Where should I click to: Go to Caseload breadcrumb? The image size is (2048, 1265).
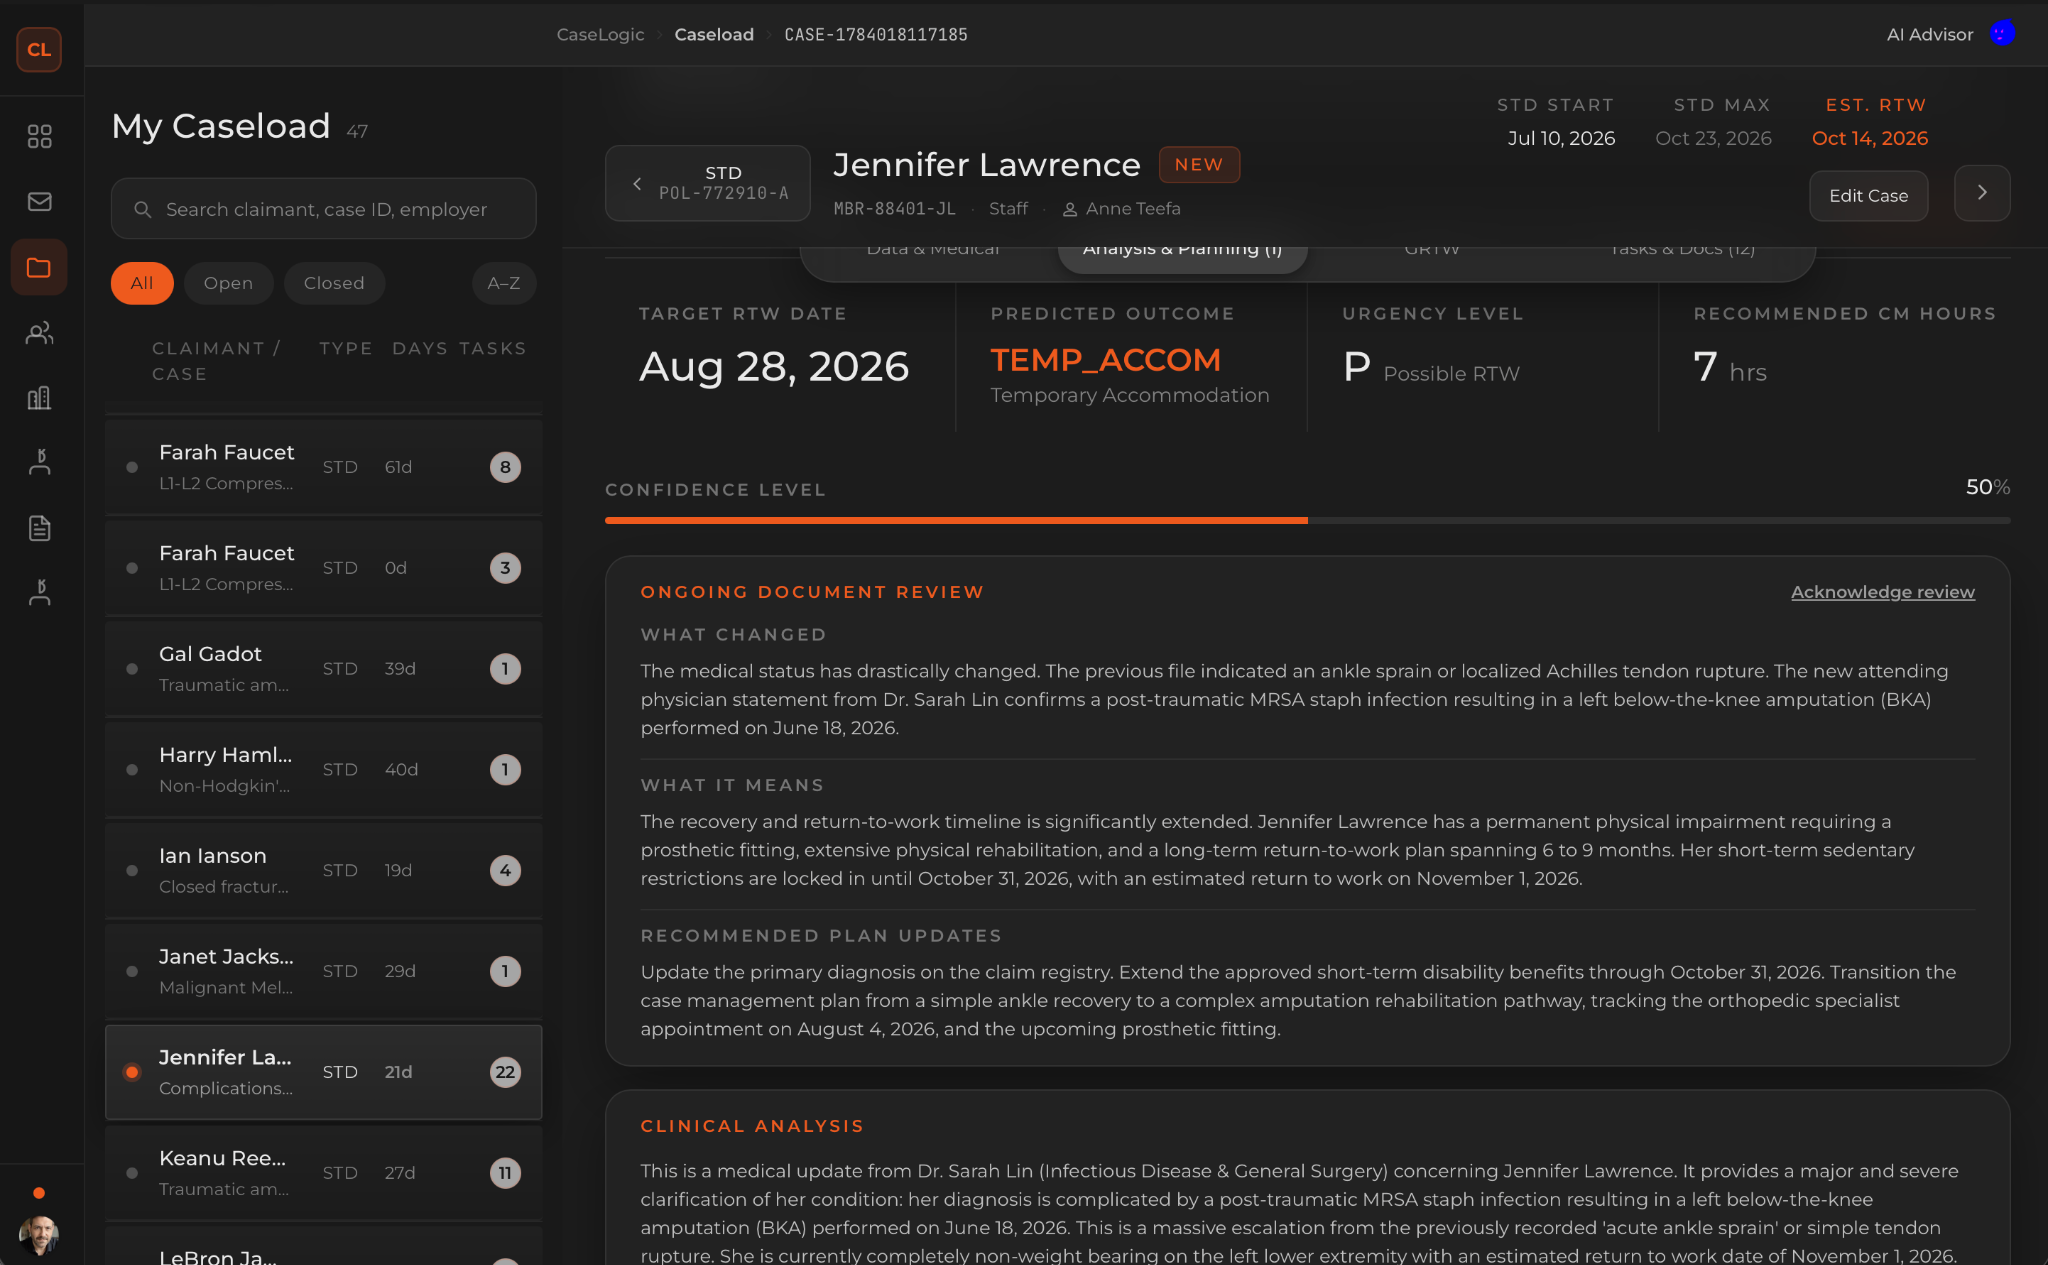(714, 34)
